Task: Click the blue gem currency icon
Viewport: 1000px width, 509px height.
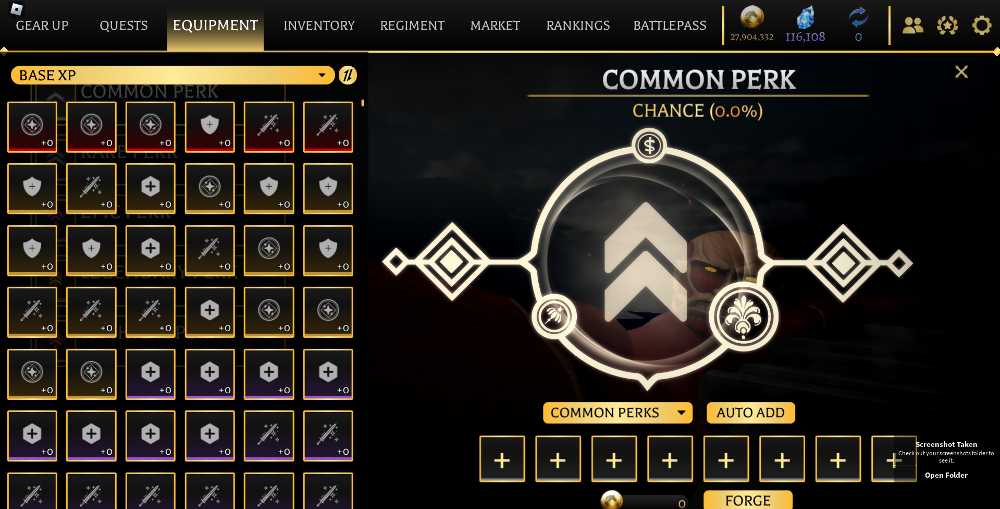Action: [x=806, y=17]
